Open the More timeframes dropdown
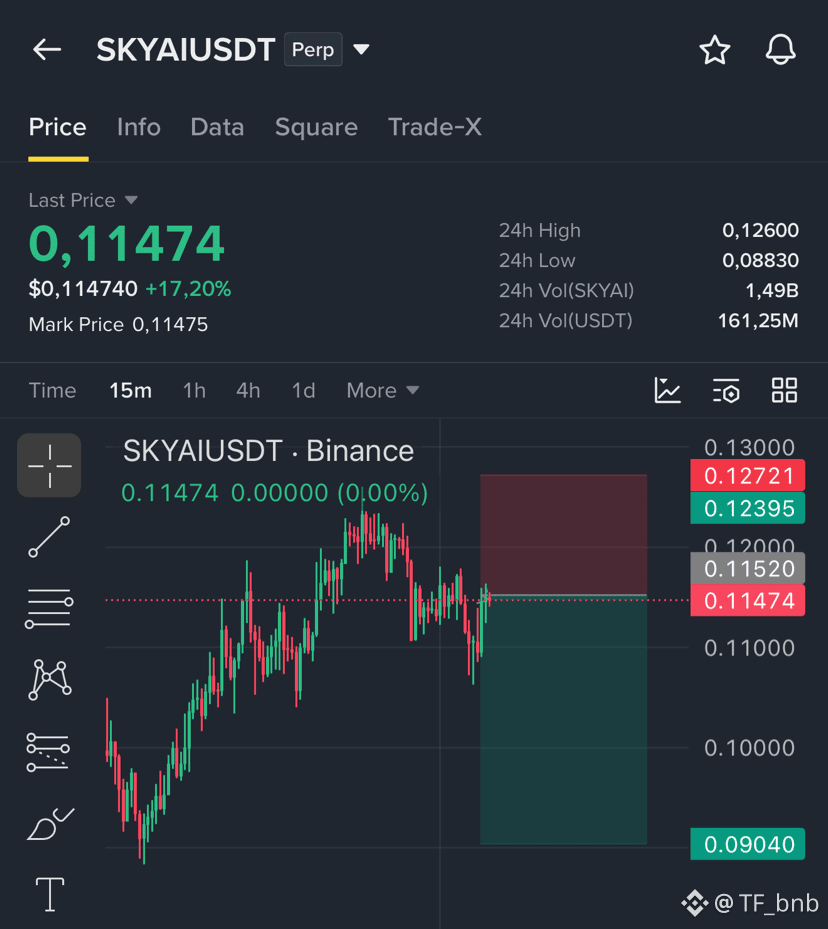The width and height of the screenshot is (828, 929). [383, 390]
